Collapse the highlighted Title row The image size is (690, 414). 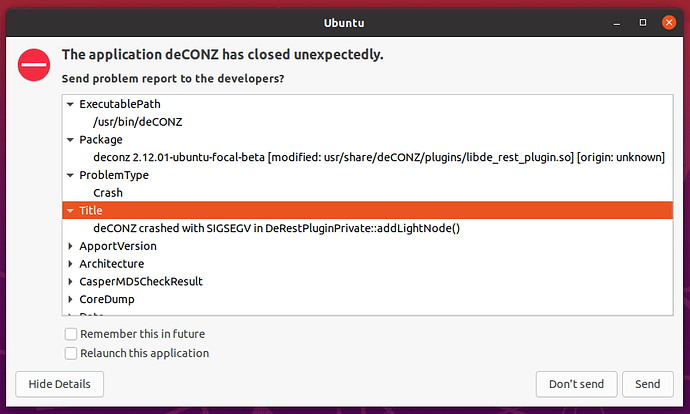click(x=70, y=211)
